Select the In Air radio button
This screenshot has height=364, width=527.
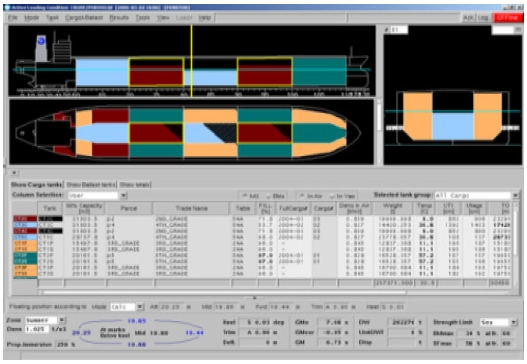(x=311, y=196)
